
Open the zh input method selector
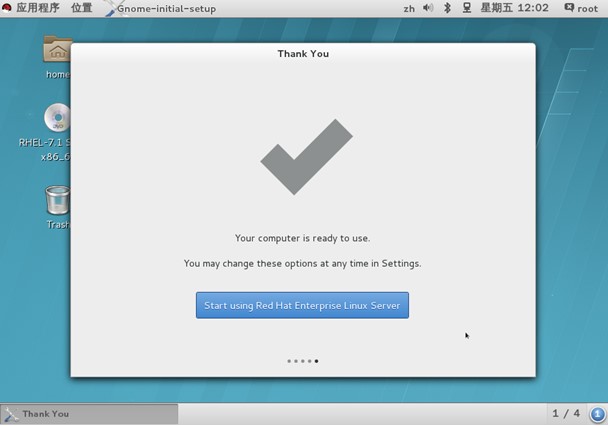click(409, 8)
